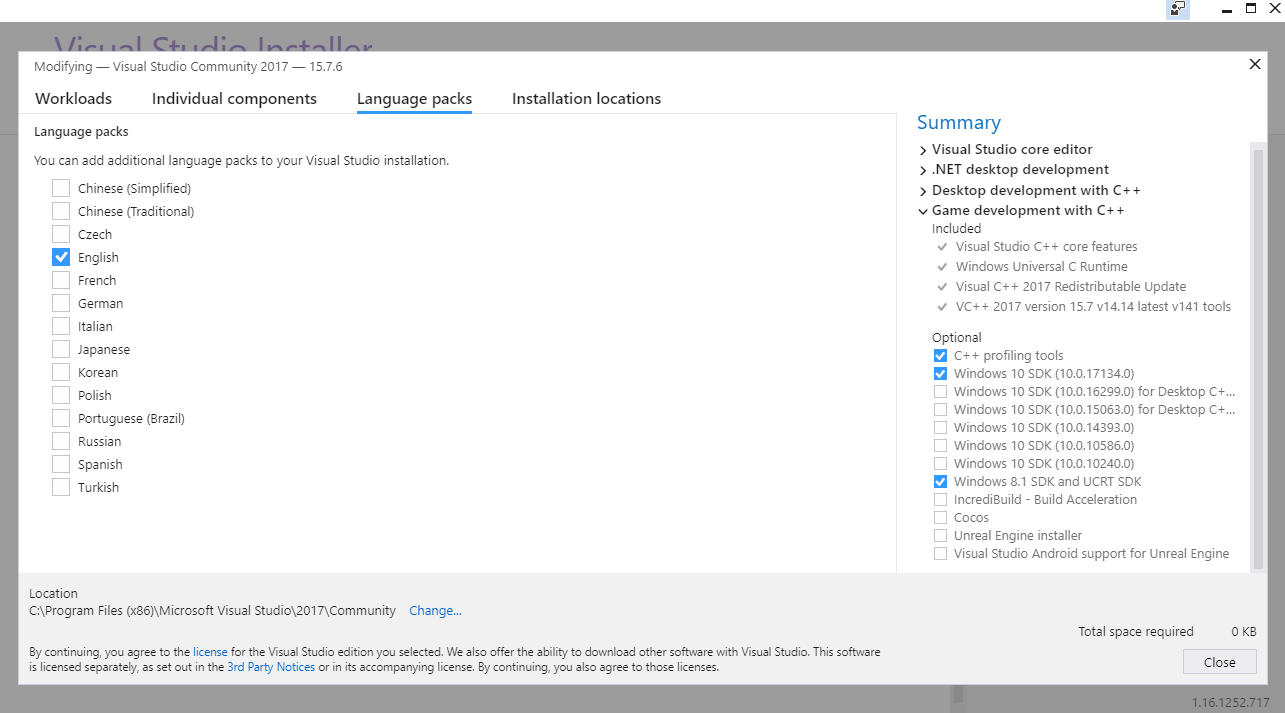Image resolution: width=1285 pixels, height=713 pixels.
Task: Enable the Cocos optional component
Action: tap(940, 518)
